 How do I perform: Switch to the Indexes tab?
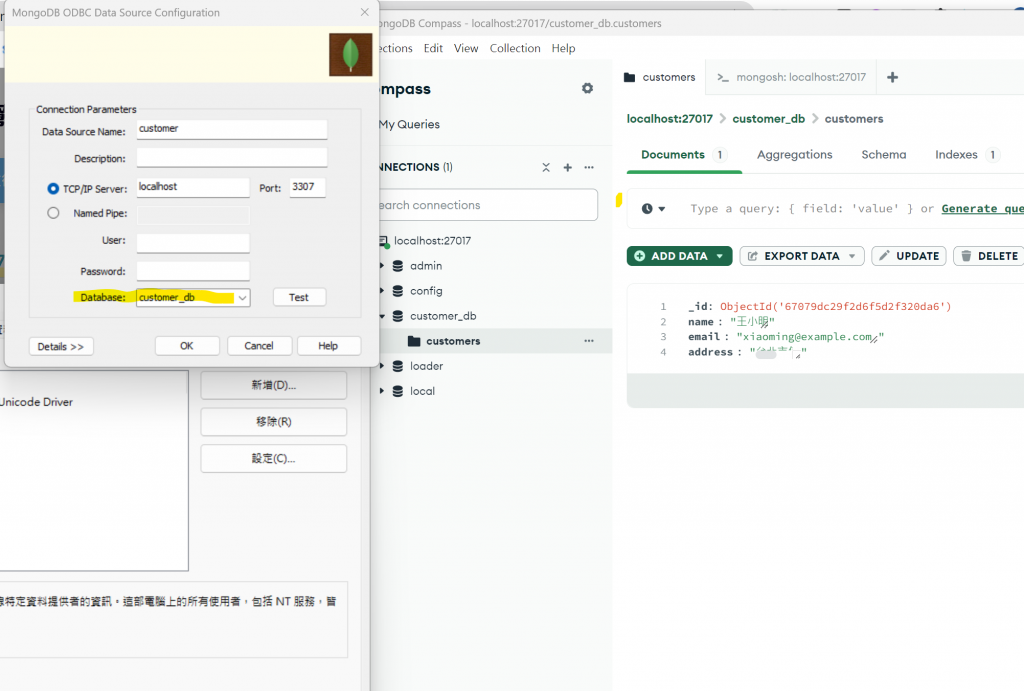pos(967,155)
